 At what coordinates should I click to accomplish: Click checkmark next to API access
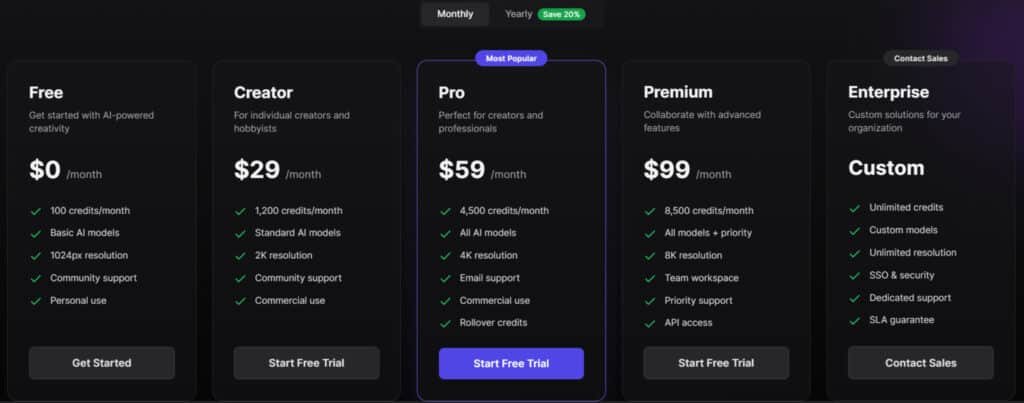[650, 322]
